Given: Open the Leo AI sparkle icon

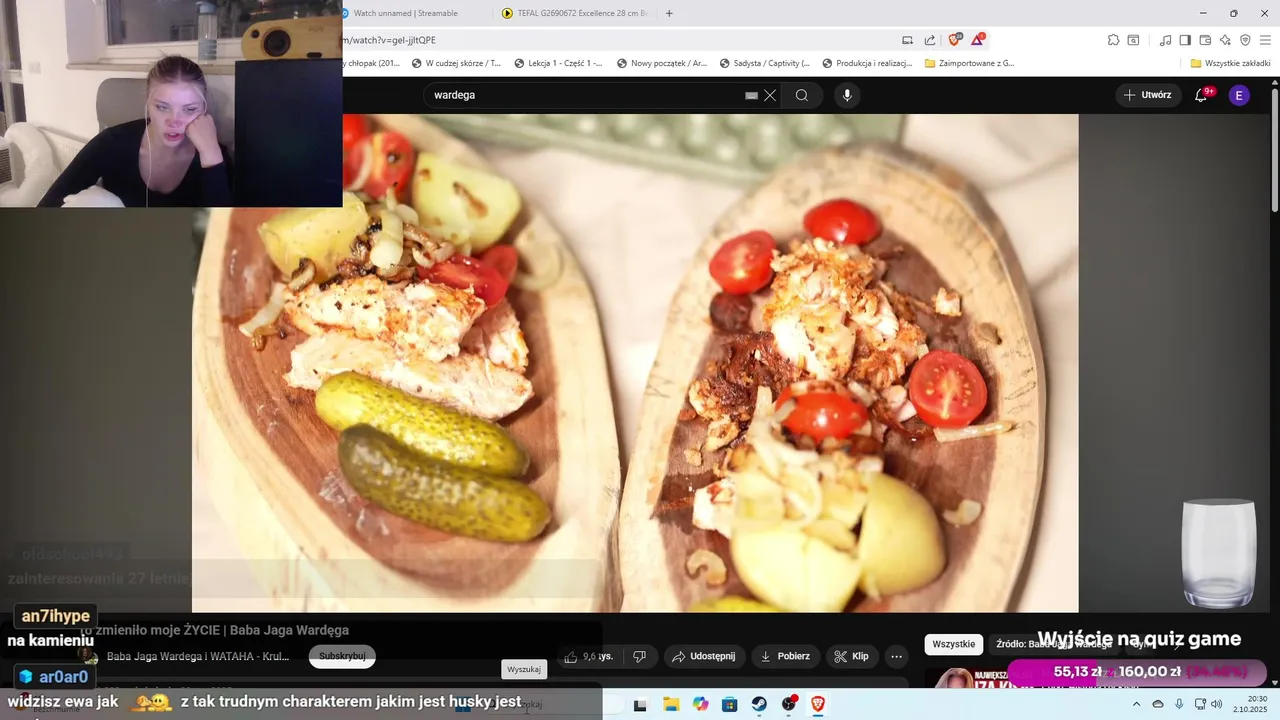Looking at the screenshot, I should pos(1225,40).
